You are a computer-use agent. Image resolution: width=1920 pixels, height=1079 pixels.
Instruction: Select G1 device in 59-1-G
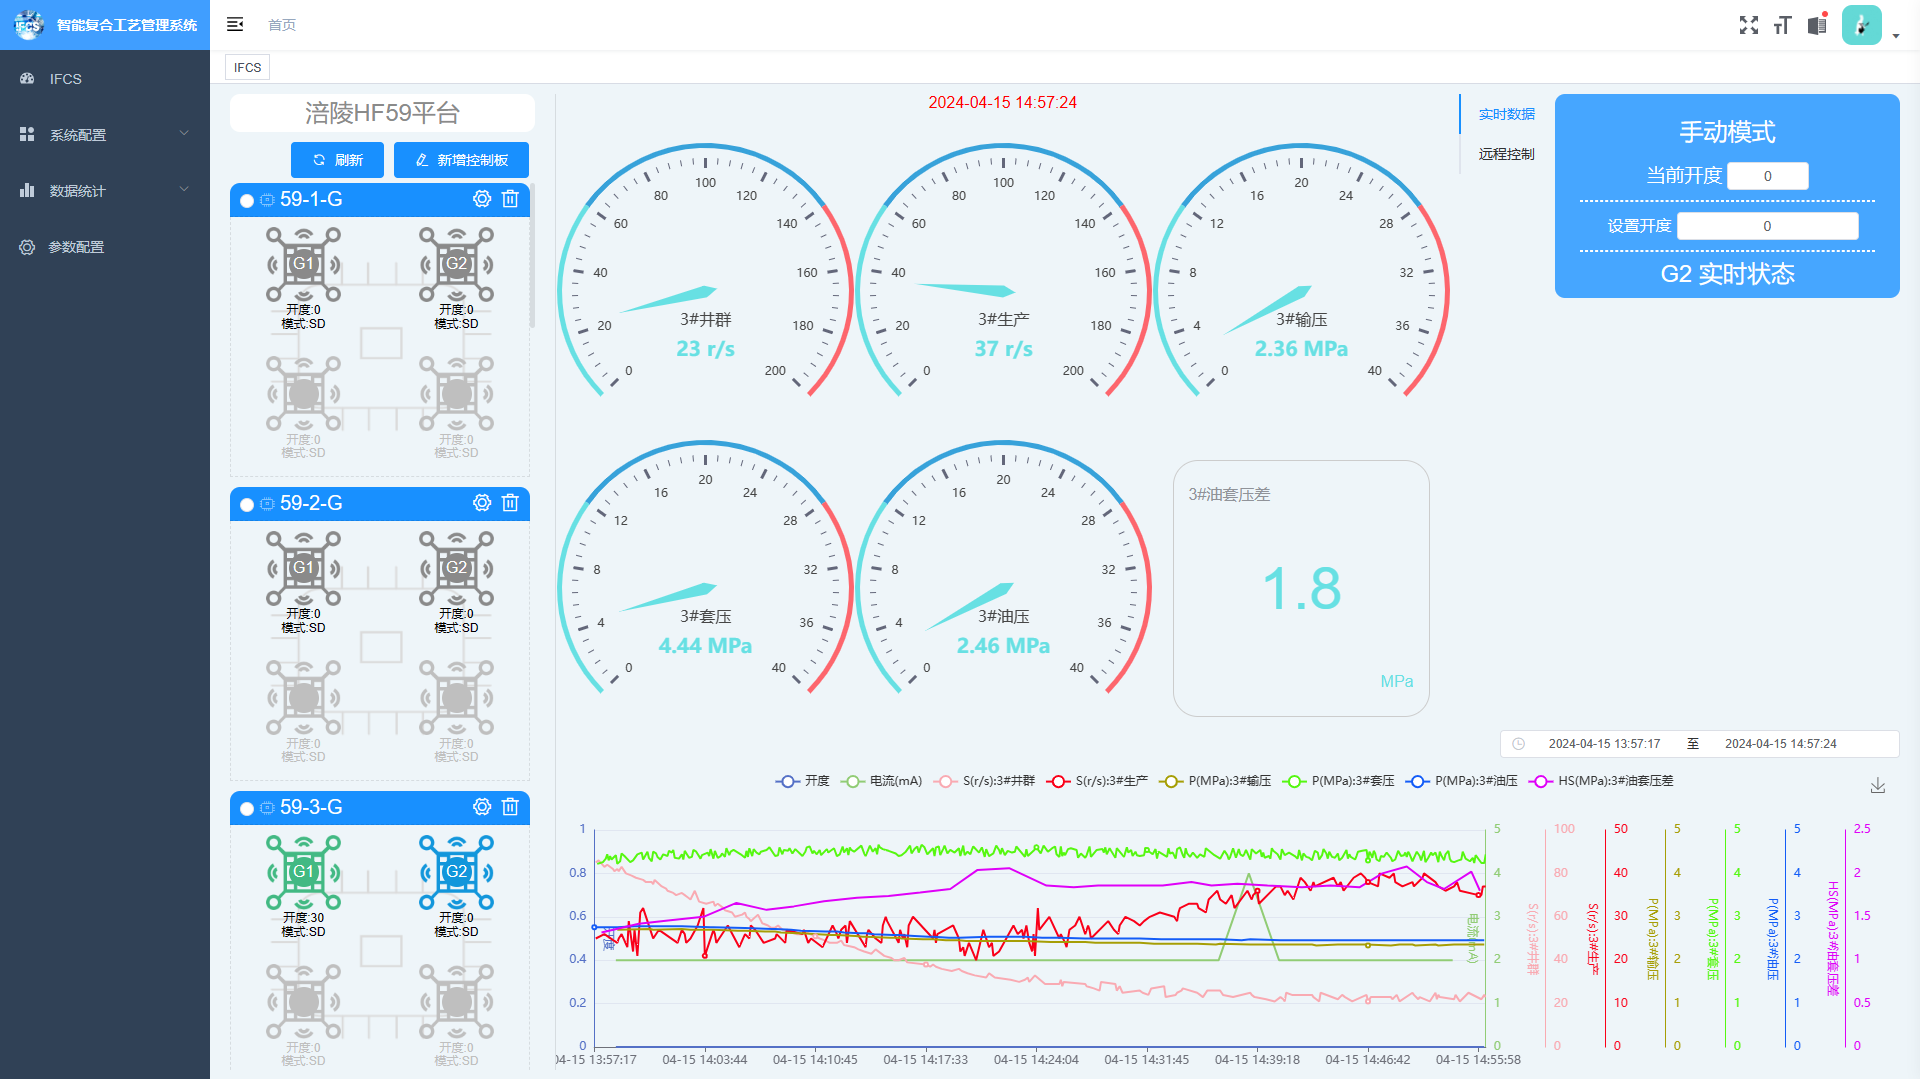click(303, 264)
